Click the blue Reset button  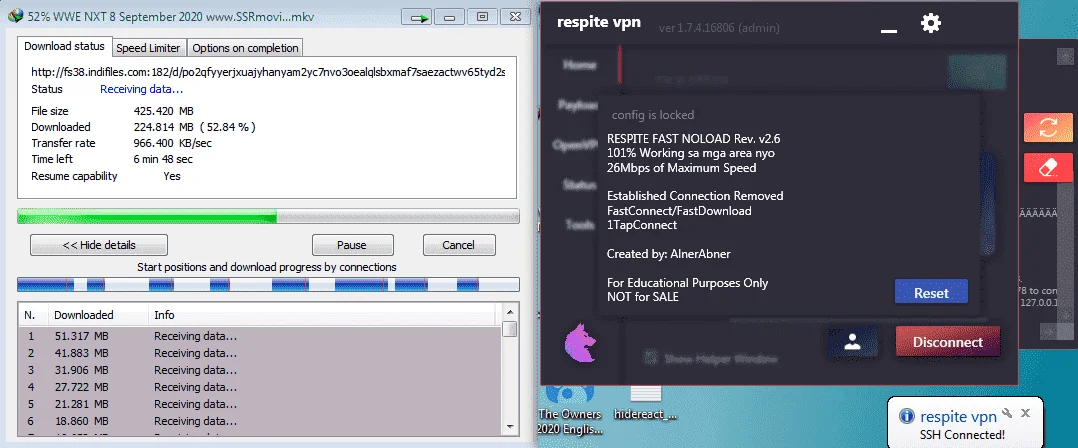(x=931, y=292)
